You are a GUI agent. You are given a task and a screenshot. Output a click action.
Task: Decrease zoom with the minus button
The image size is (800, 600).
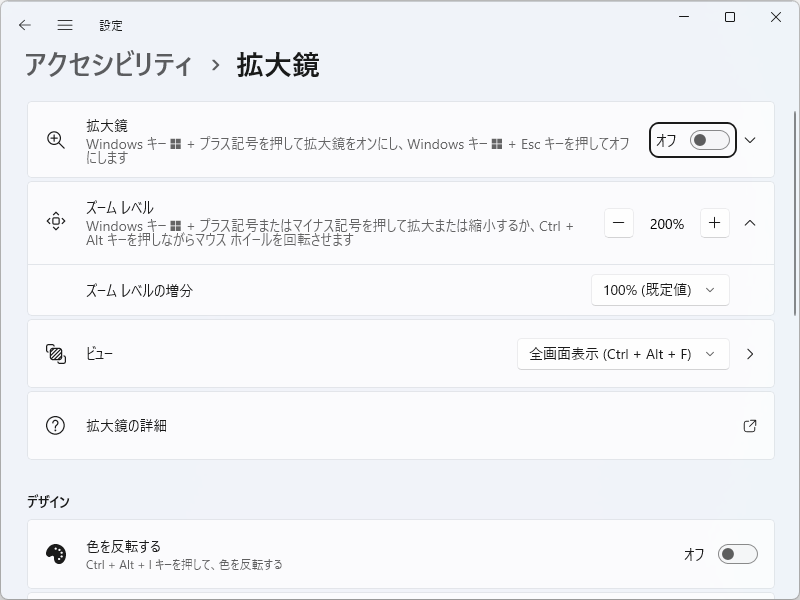tap(618, 223)
